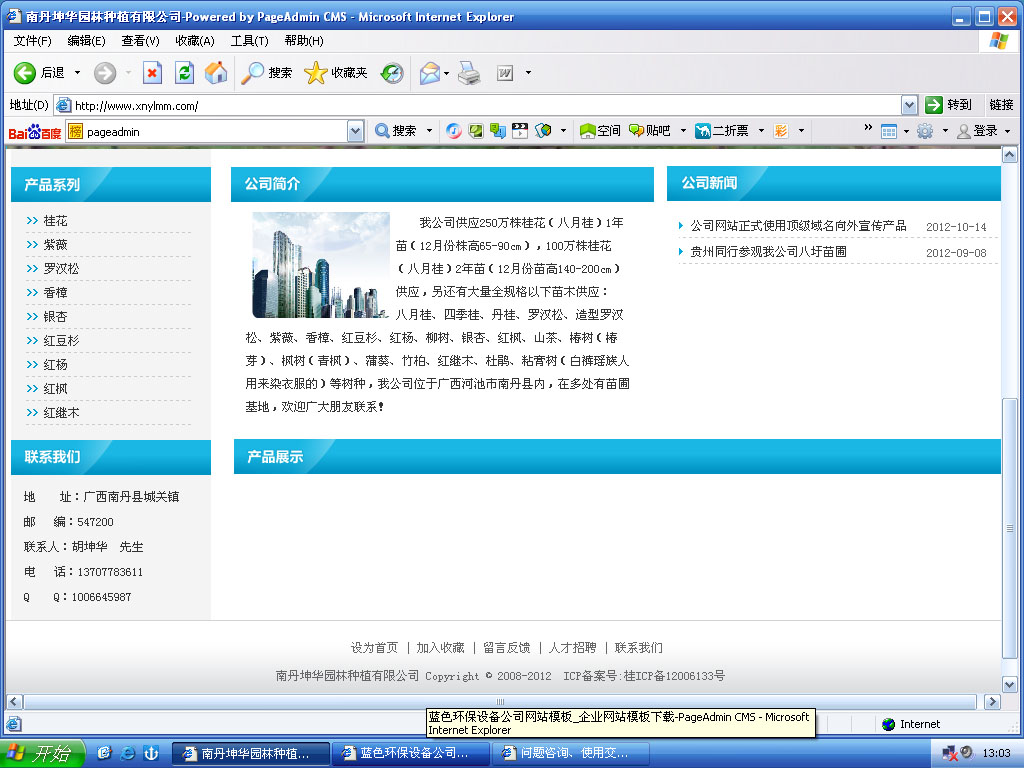
Task: Stop page loading with red X icon
Action: [x=152, y=73]
